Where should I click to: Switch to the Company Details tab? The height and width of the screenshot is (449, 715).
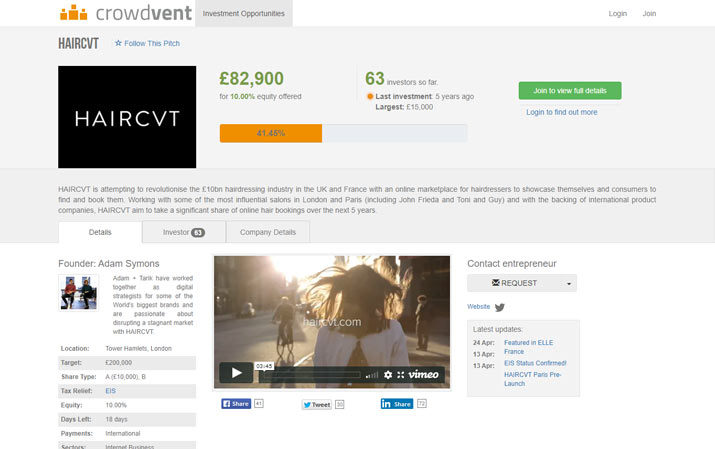268,232
